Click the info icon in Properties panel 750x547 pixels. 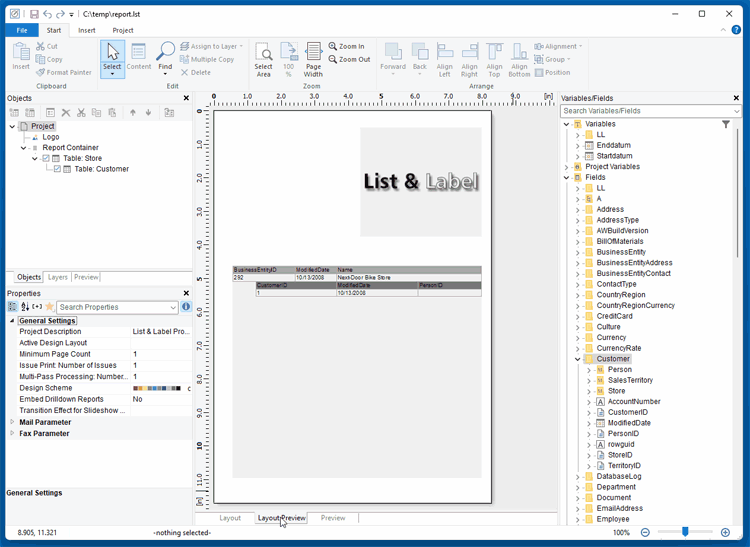tap(186, 306)
